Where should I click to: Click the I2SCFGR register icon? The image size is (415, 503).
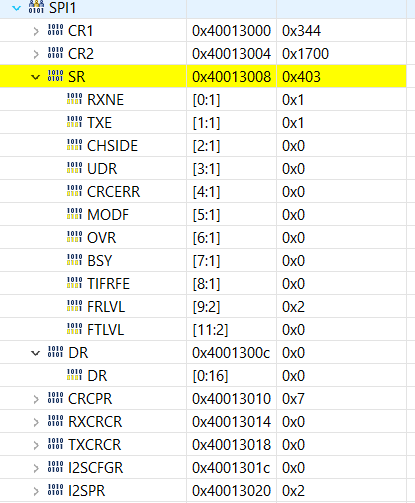pyautogui.click(x=55, y=467)
